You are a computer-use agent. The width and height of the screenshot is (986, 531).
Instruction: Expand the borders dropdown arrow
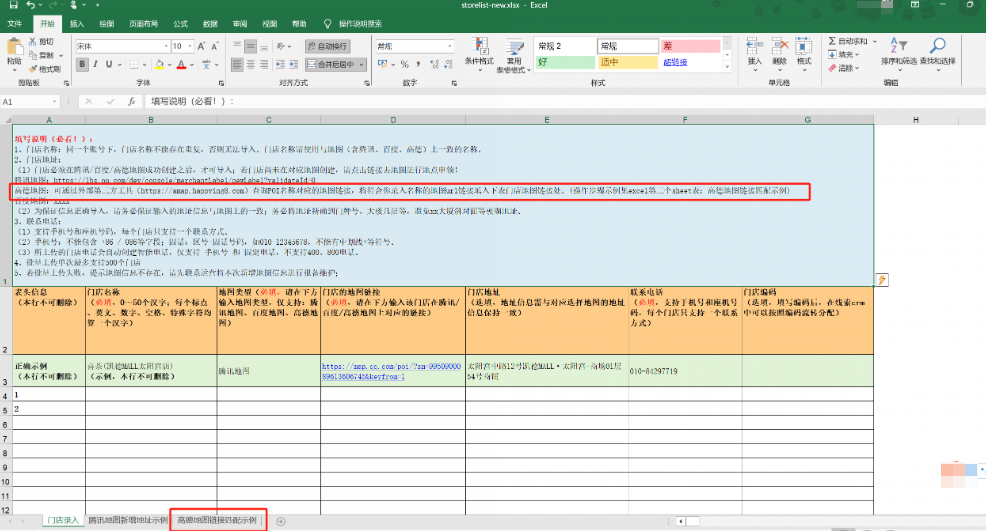(x=145, y=64)
